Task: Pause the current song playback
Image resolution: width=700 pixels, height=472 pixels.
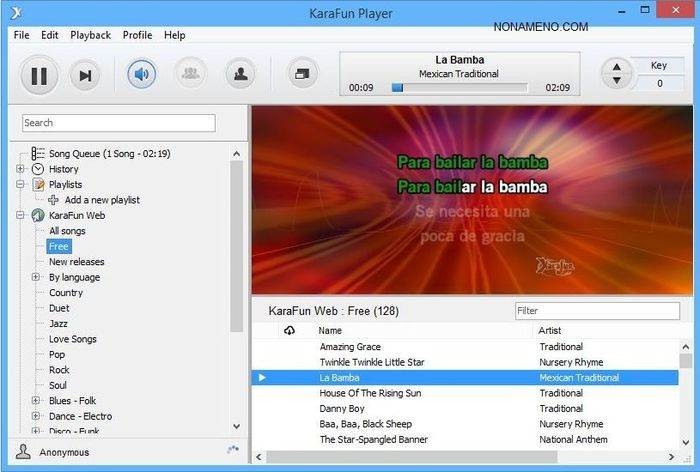Action: [39, 75]
